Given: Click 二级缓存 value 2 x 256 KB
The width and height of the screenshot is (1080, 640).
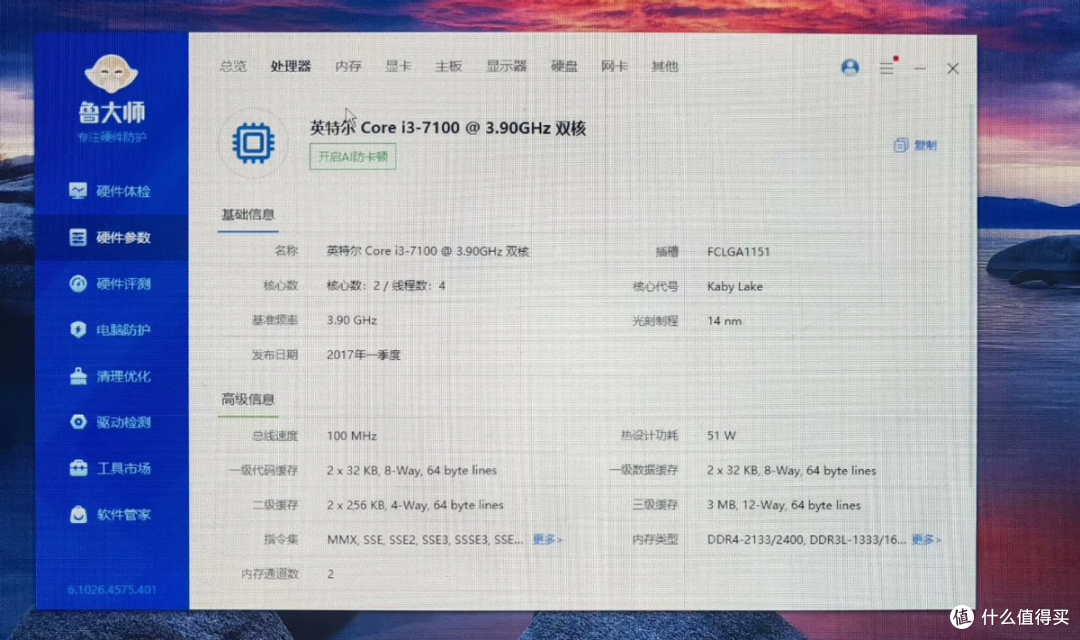Looking at the screenshot, I should click(415, 505).
